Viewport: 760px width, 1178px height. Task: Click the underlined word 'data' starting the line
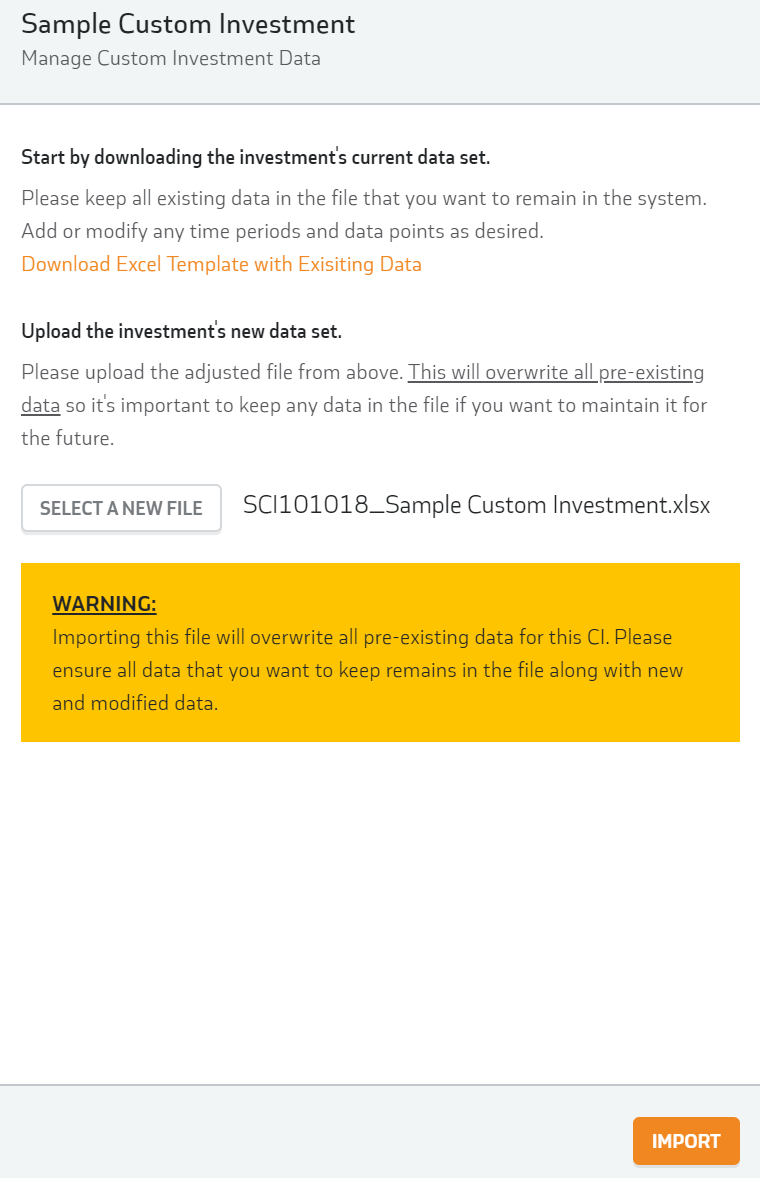click(41, 406)
